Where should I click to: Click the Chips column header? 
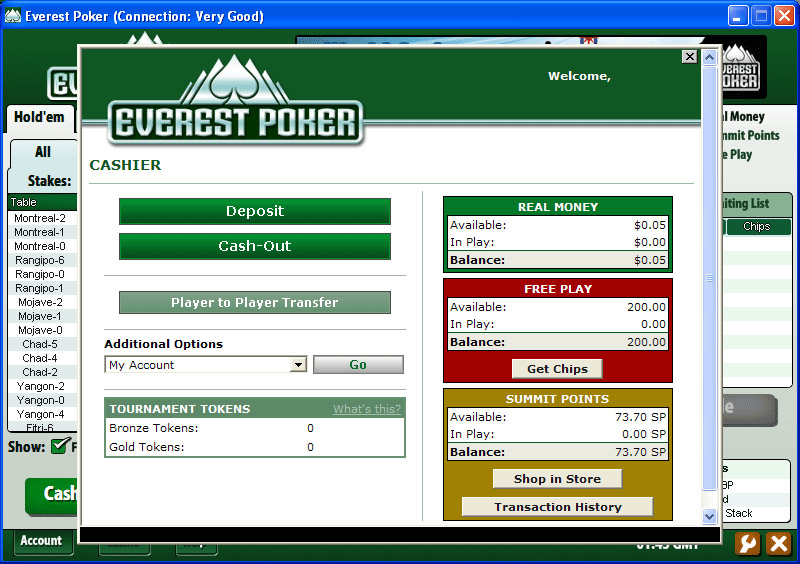pyautogui.click(x=758, y=227)
